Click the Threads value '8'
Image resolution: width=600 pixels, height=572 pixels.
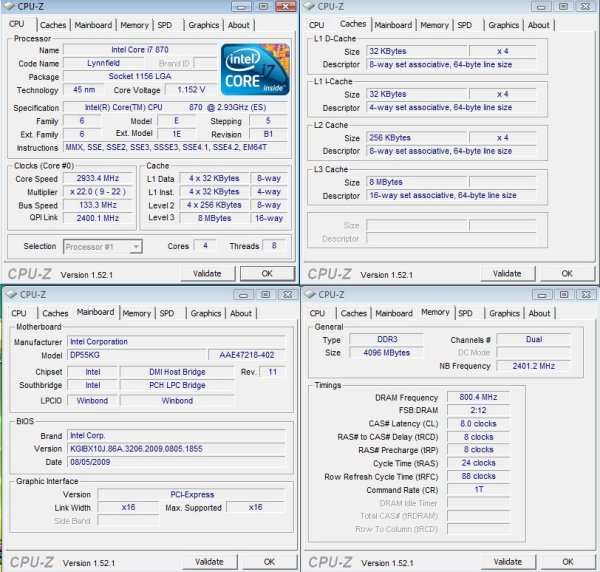274,246
